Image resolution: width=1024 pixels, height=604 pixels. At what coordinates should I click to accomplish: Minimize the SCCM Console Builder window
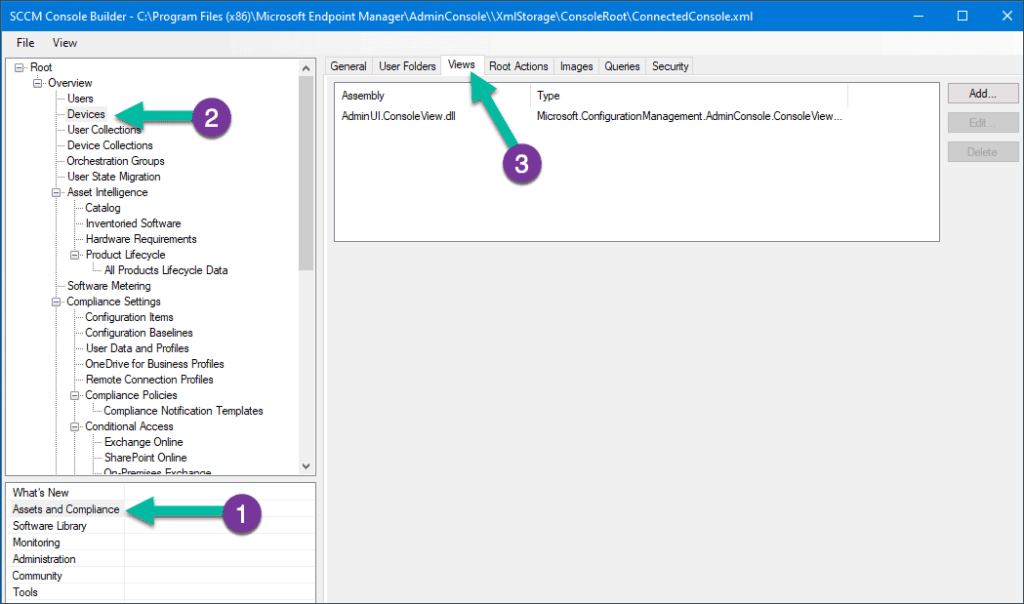[x=918, y=16]
